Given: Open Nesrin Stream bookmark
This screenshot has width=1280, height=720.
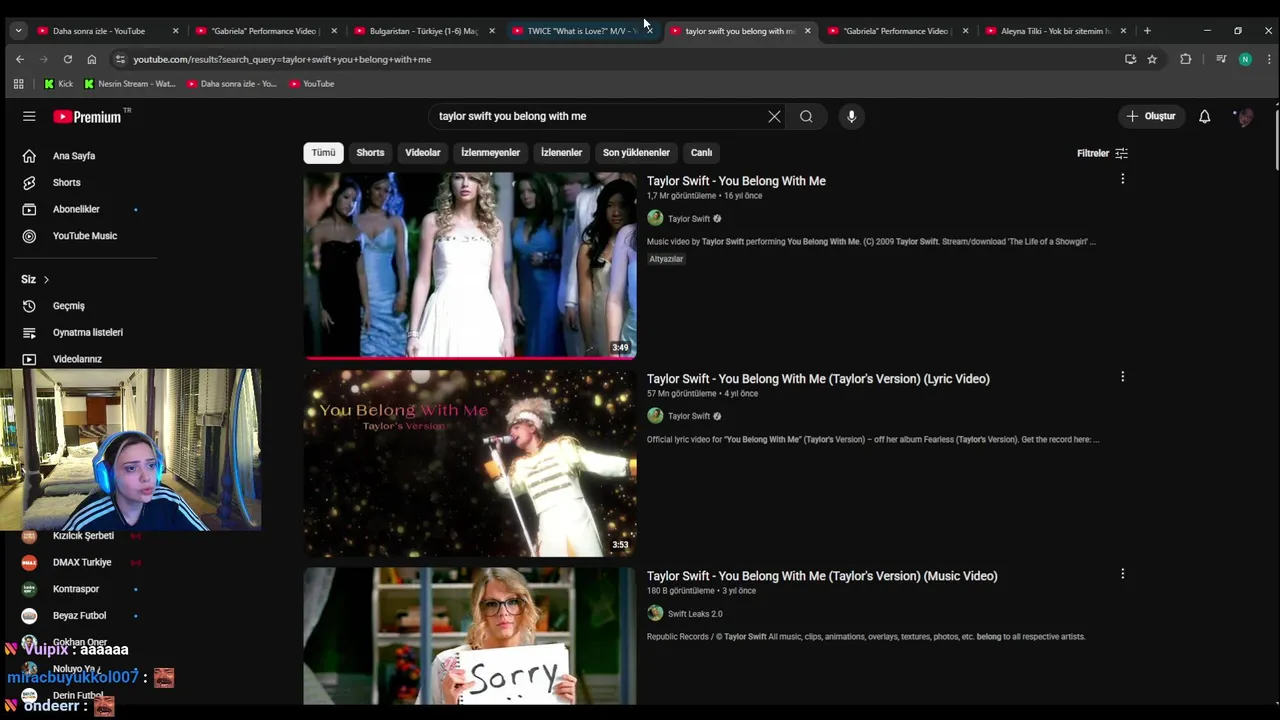Looking at the screenshot, I should click(x=129, y=84).
